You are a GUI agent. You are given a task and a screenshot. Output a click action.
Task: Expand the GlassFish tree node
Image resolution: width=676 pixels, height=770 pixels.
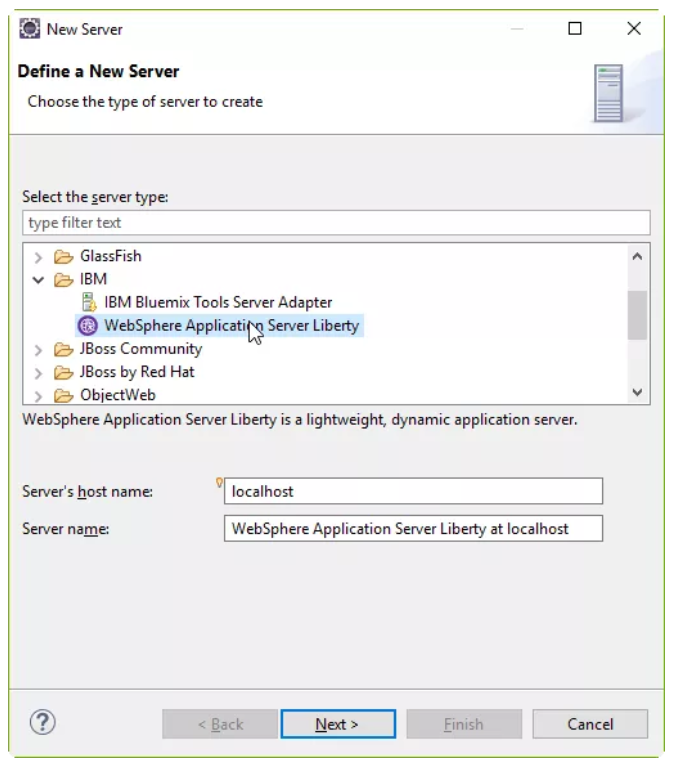pyautogui.click(x=39, y=256)
